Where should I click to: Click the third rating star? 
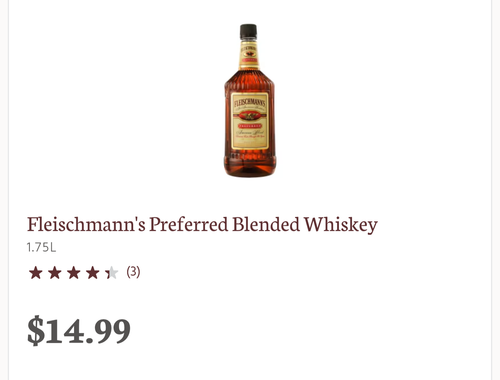[x=73, y=273]
